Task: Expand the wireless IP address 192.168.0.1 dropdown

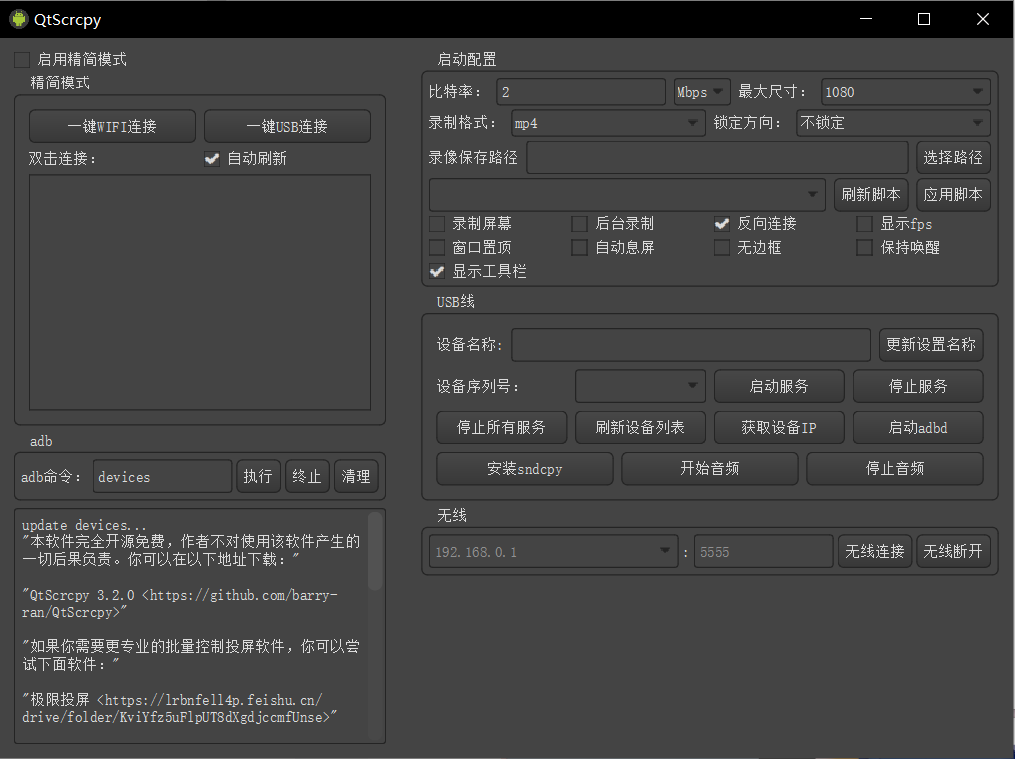Action: point(553,551)
